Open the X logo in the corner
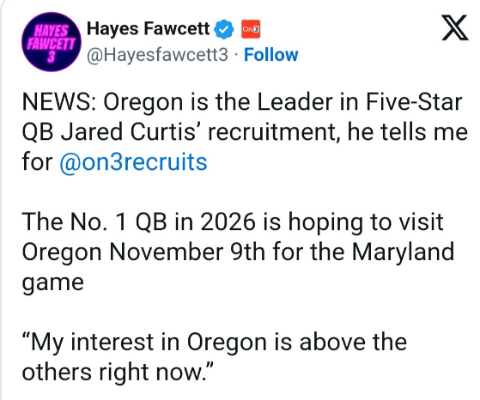480x400 pixels. click(x=455, y=28)
